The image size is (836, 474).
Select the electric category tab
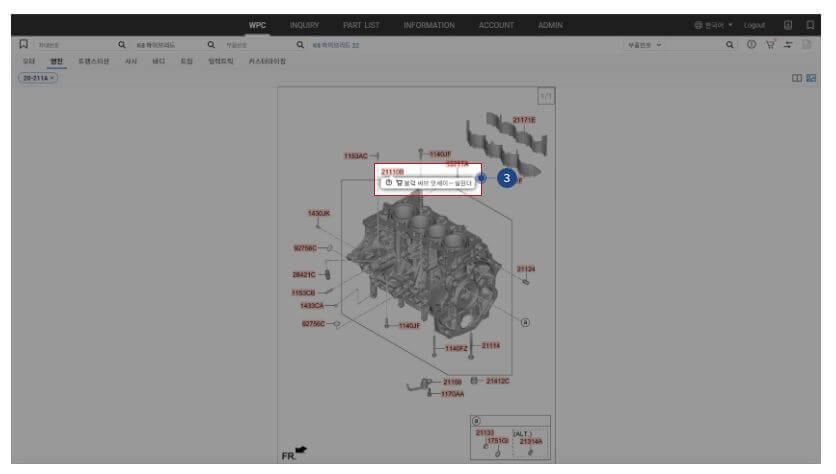click(x=221, y=61)
